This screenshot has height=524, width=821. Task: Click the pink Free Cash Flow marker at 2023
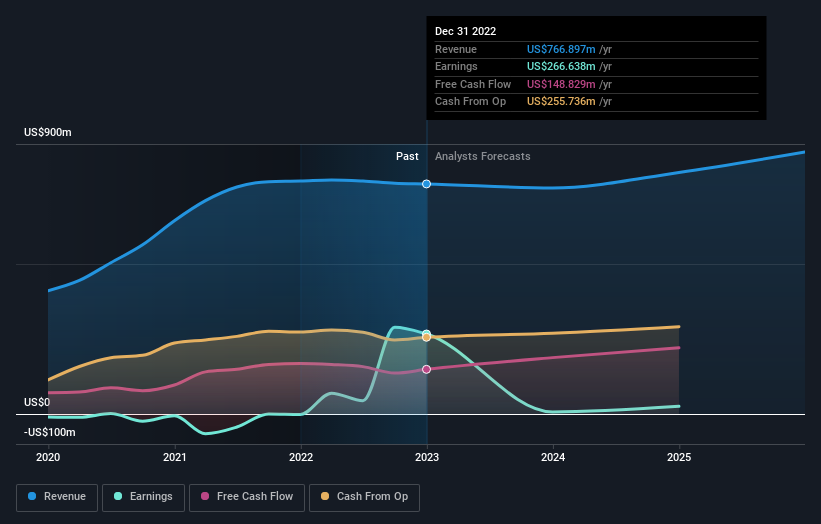coord(427,370)
